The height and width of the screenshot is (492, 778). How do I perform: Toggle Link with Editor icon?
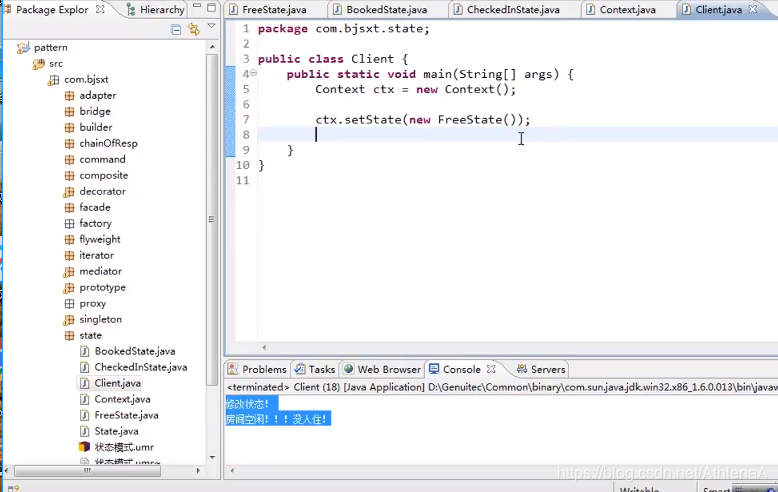(194, 30)
